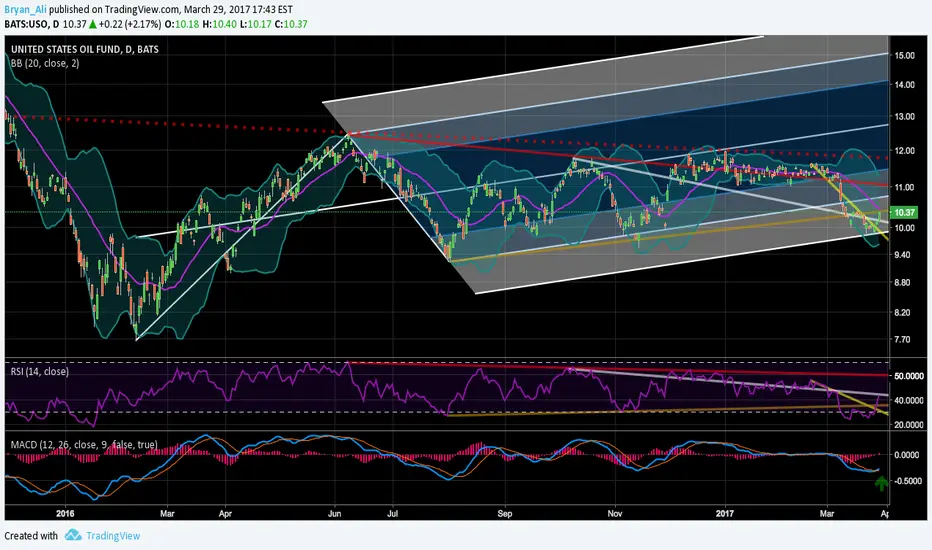Viewport: 932px width, 550px height.
Task: Click the -0.5000 MACD axis value
Action: [906, 481]
